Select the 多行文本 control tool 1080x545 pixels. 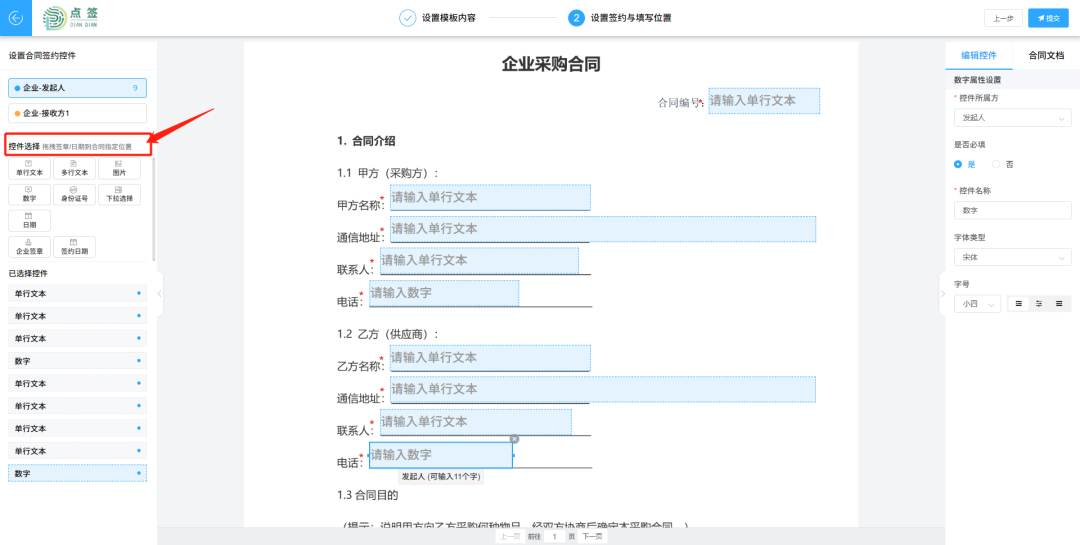click(x=74, y=168)
